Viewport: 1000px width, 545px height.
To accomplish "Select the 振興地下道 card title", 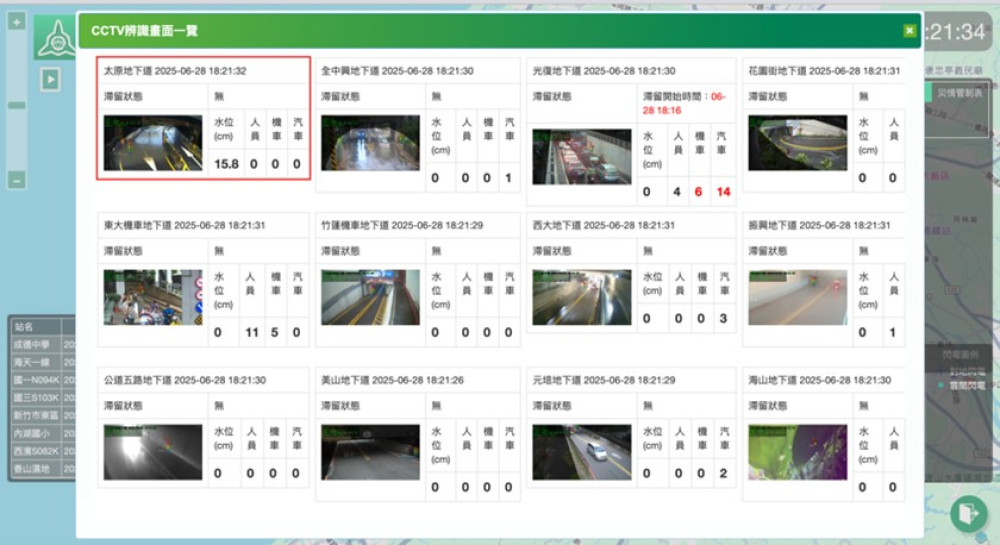I will tap(820, 225).
